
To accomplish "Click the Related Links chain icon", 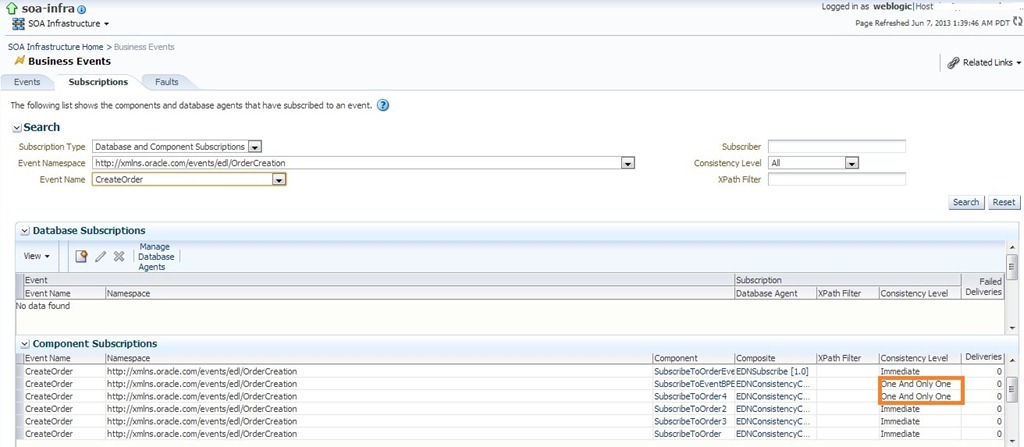I will 952,62.
